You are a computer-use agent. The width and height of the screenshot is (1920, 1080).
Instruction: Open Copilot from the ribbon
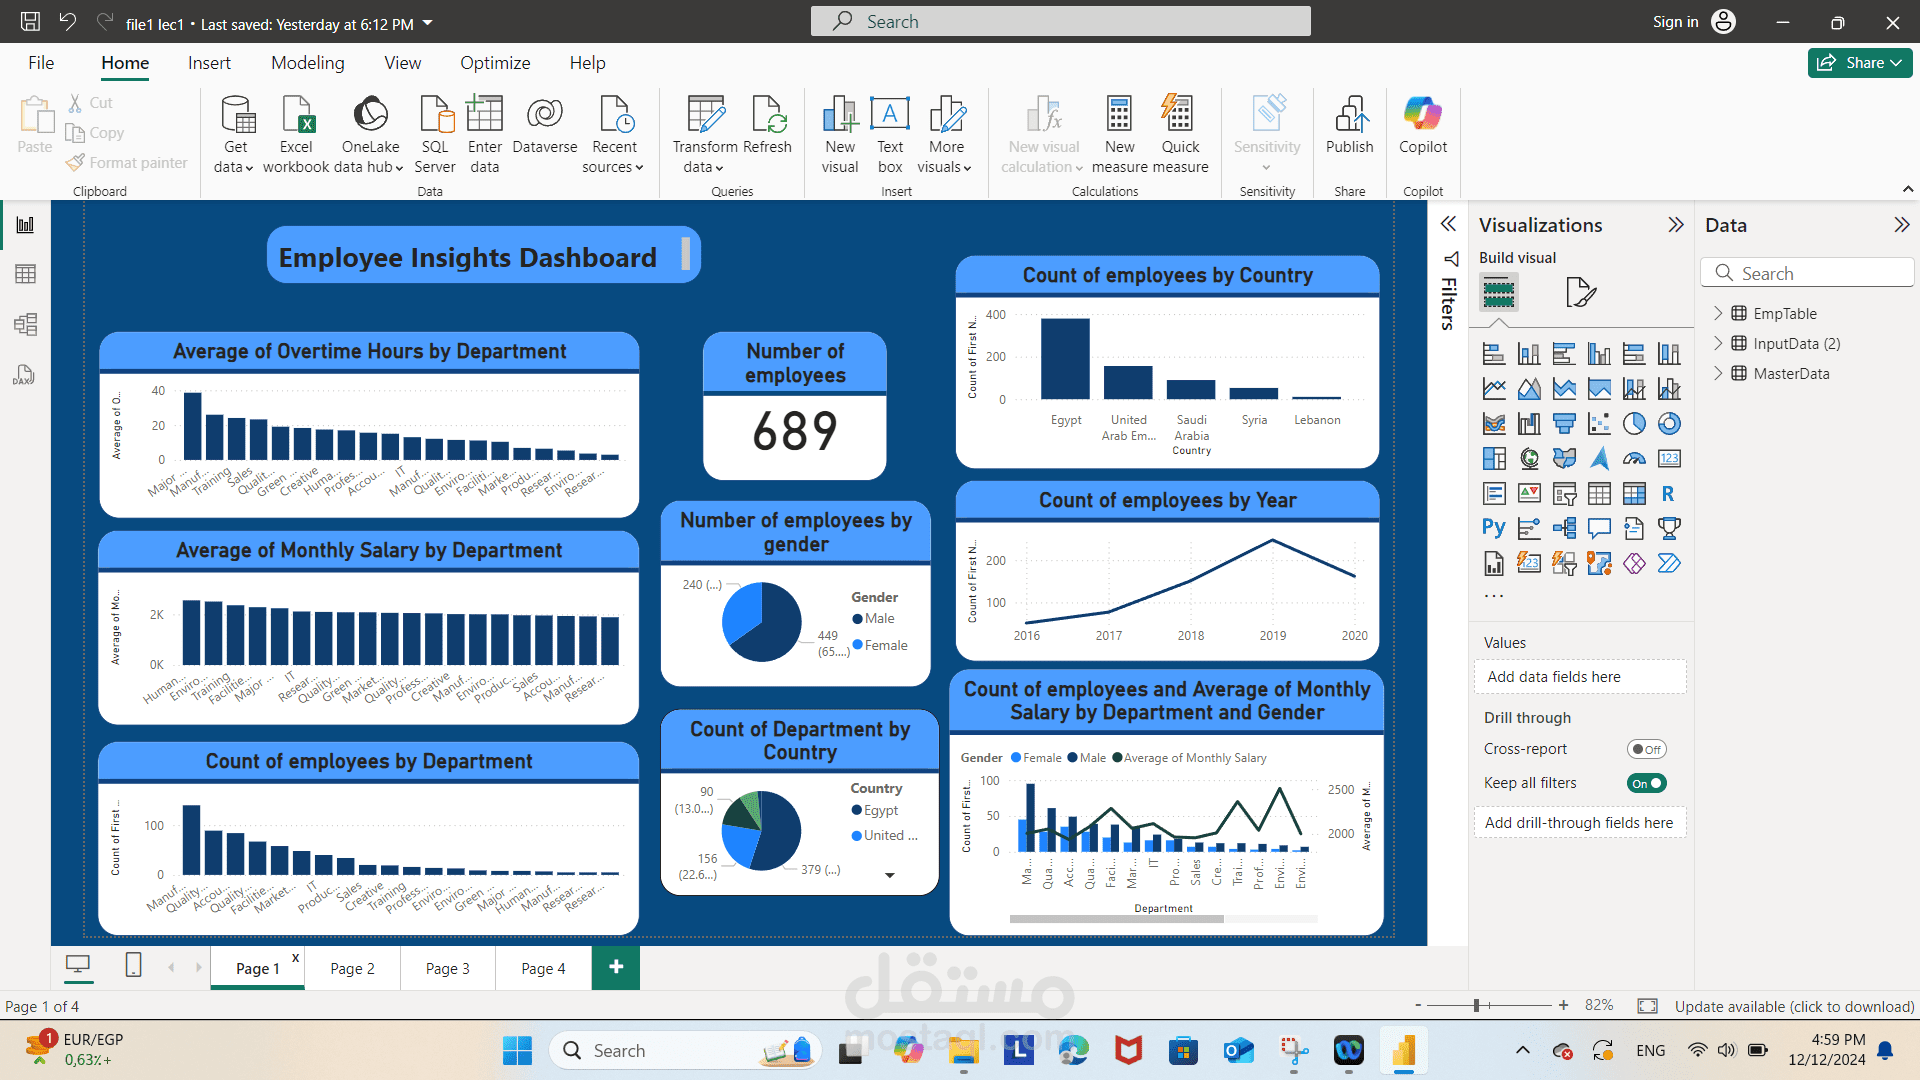1423,125
